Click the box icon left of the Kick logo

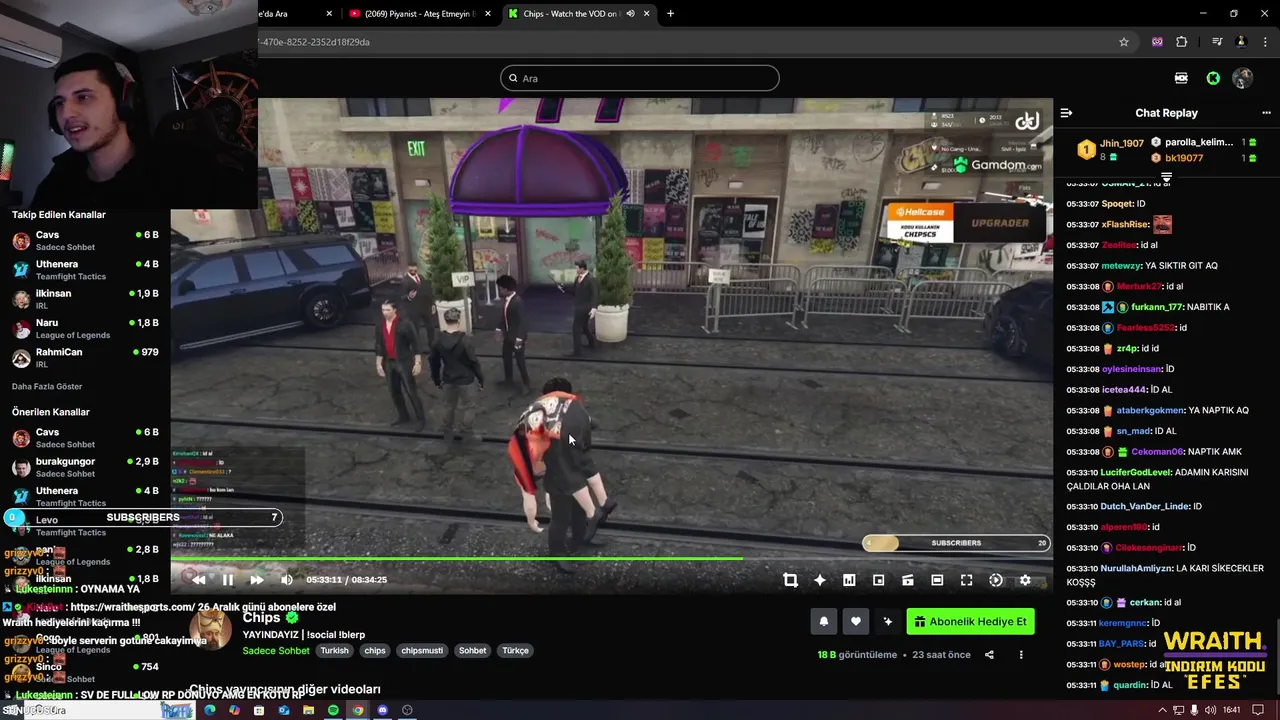[1181, 78]
